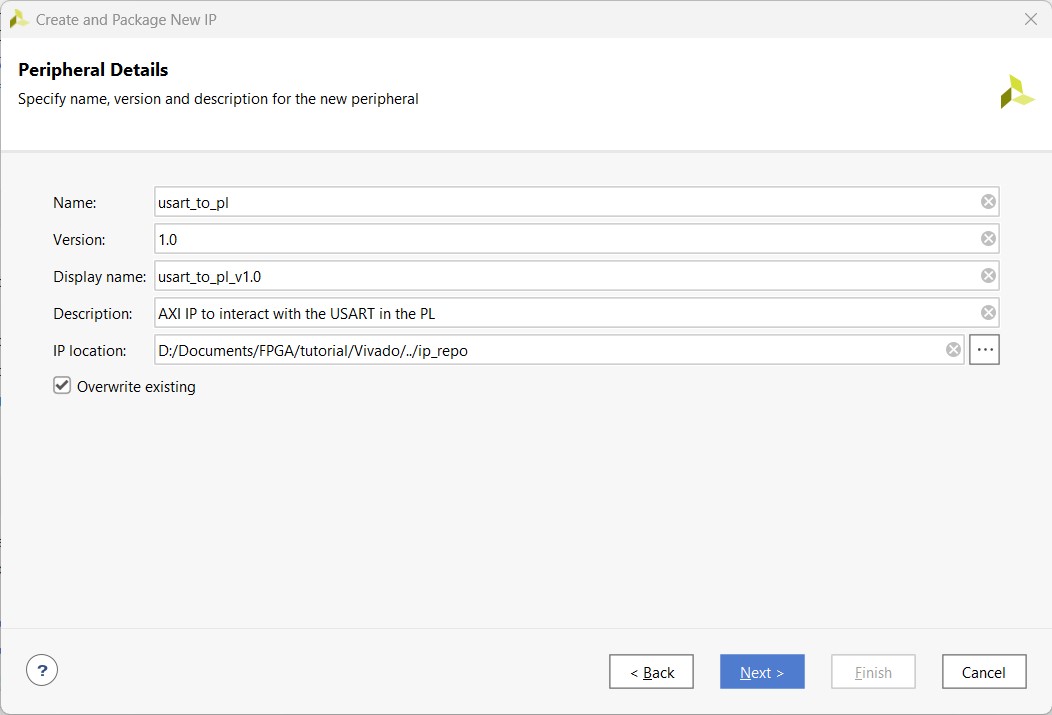This screenshot has height=715, width=1052.
Task: Clear the Description field with the X icon
Action: [x=988, y=313]
